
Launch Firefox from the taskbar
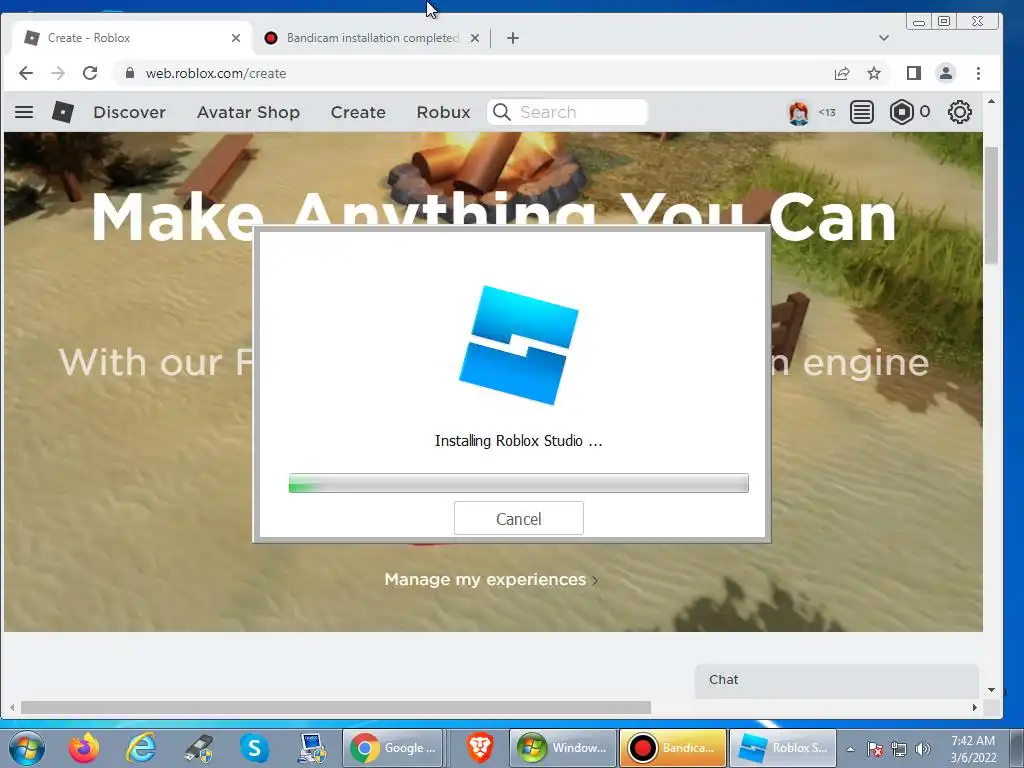pyautogui.click(x=84, y=748)
